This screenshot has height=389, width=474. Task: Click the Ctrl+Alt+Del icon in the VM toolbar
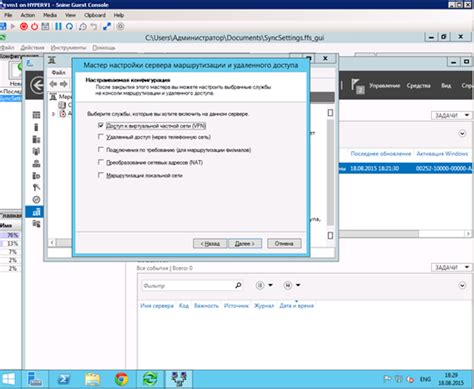click(x=3, y=26)
